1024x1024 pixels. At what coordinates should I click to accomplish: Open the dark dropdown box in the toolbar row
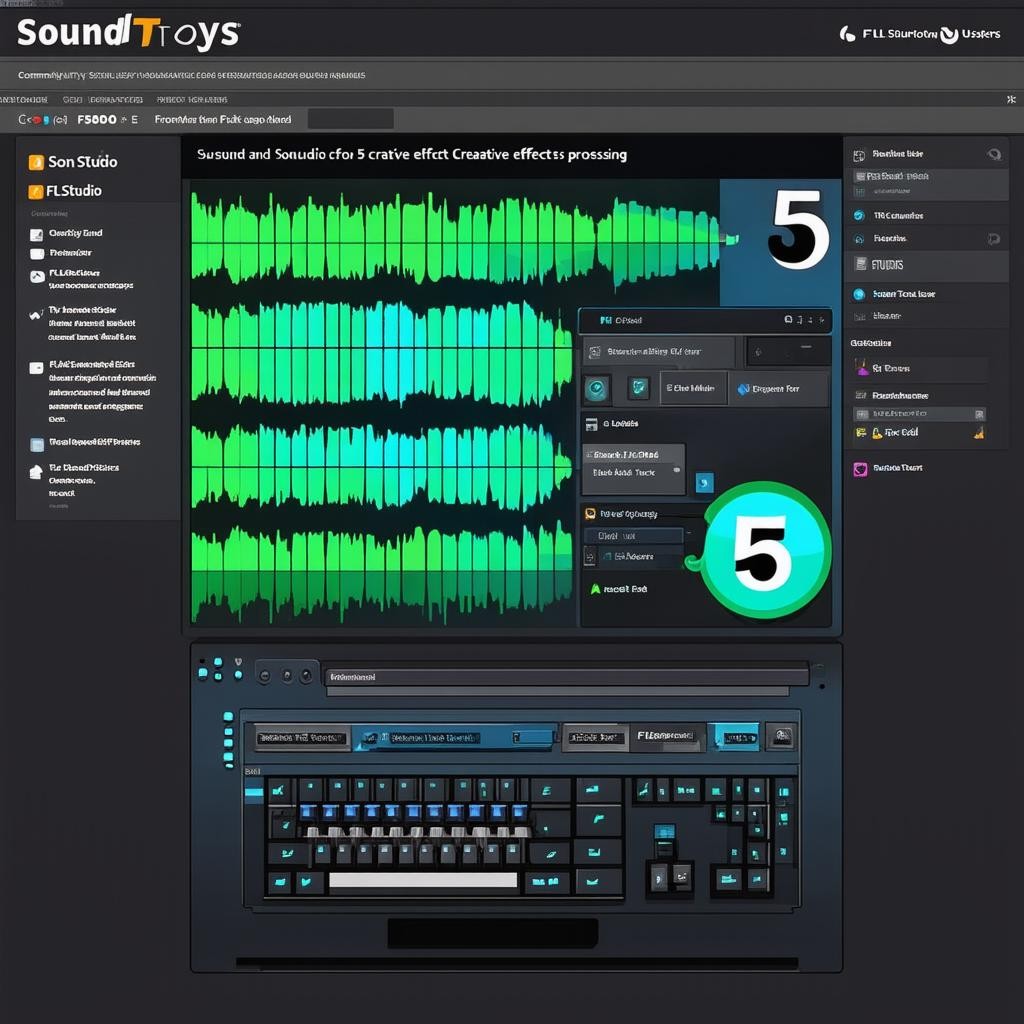pos(350,119)
